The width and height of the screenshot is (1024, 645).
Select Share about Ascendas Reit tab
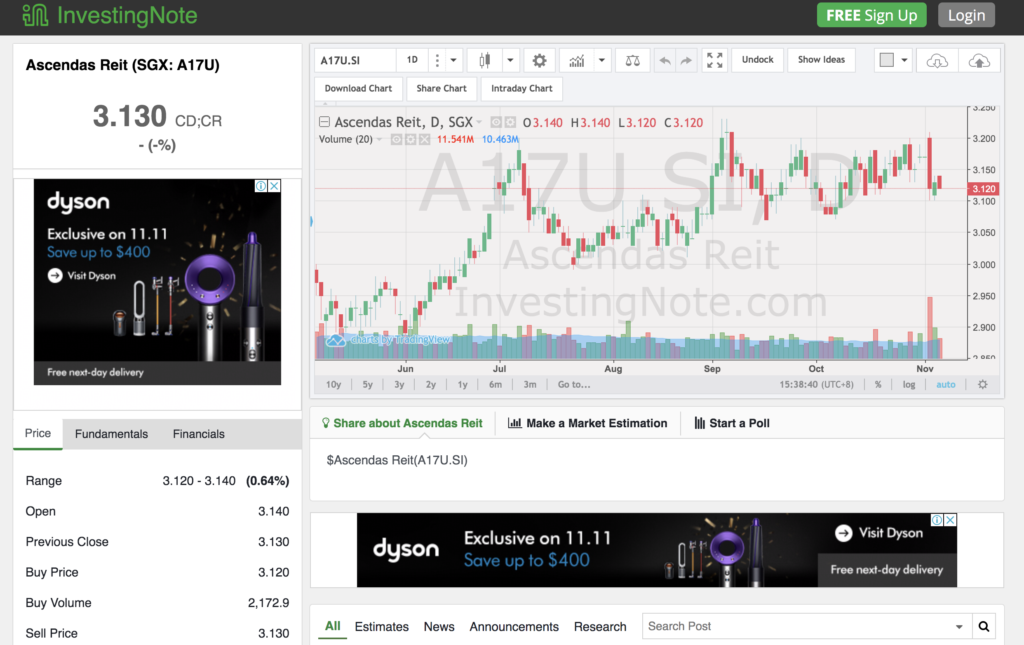tap(402, 423)
